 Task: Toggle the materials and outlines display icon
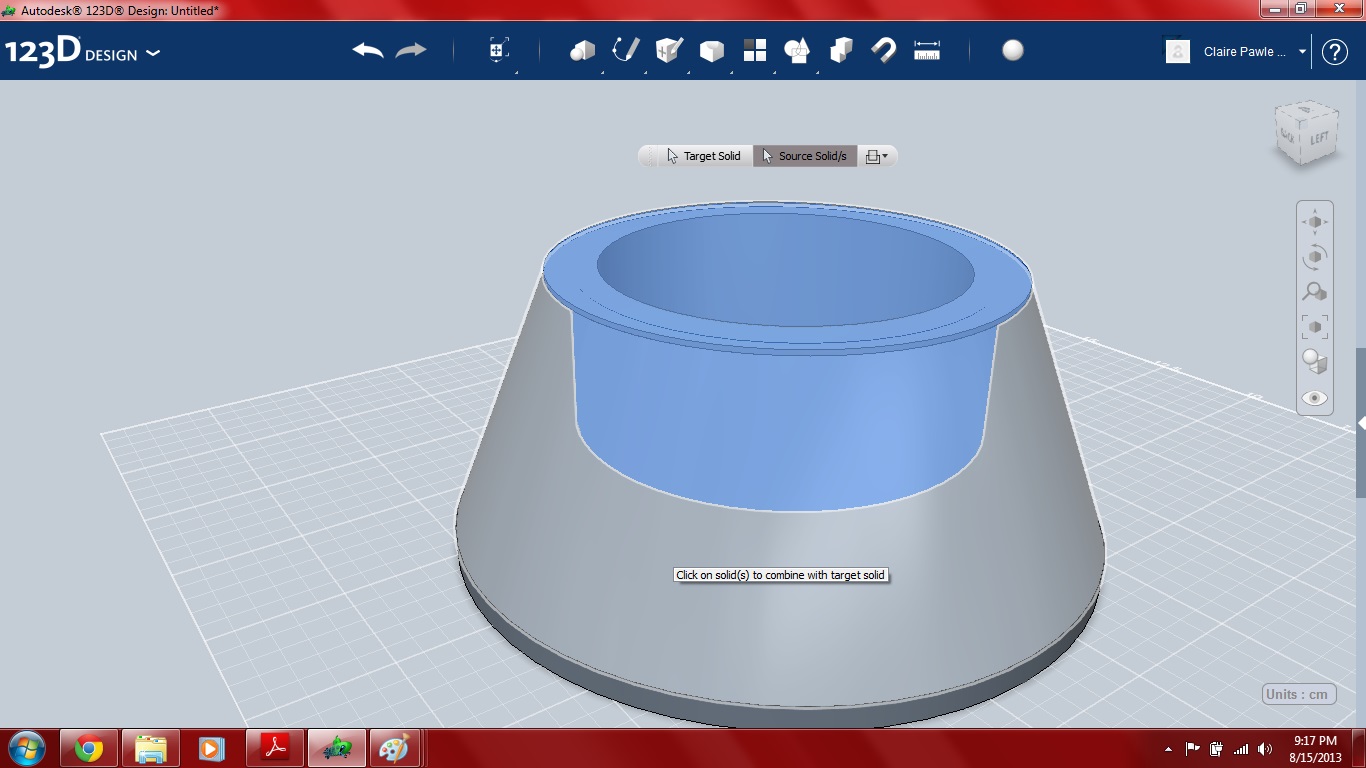[x=1315, y=362]
